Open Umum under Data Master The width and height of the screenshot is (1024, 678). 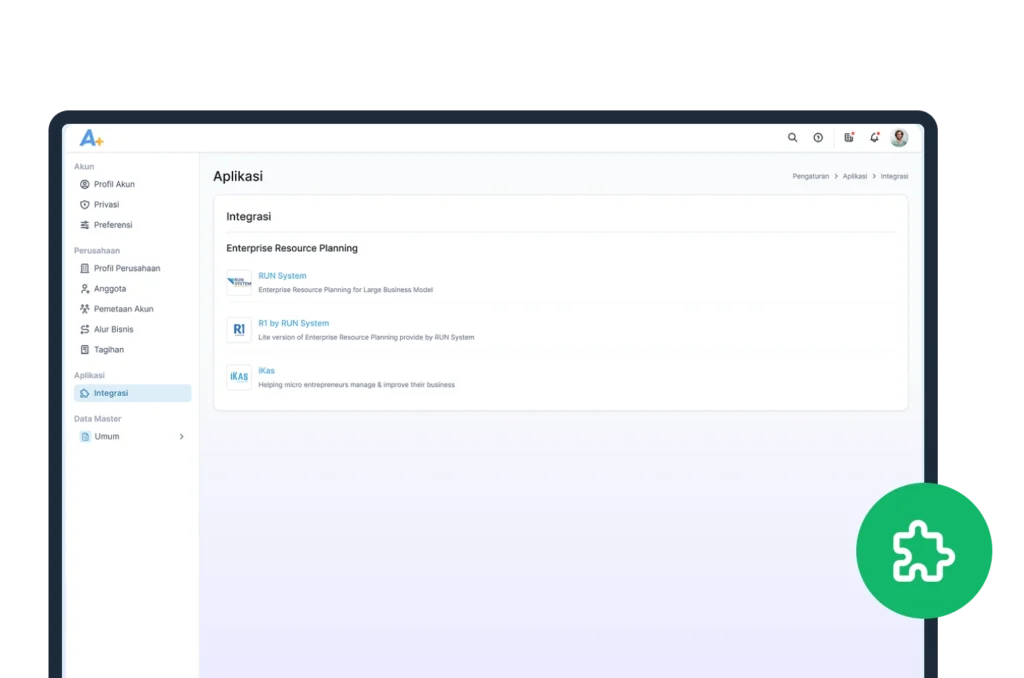click(x=133, y=436)
